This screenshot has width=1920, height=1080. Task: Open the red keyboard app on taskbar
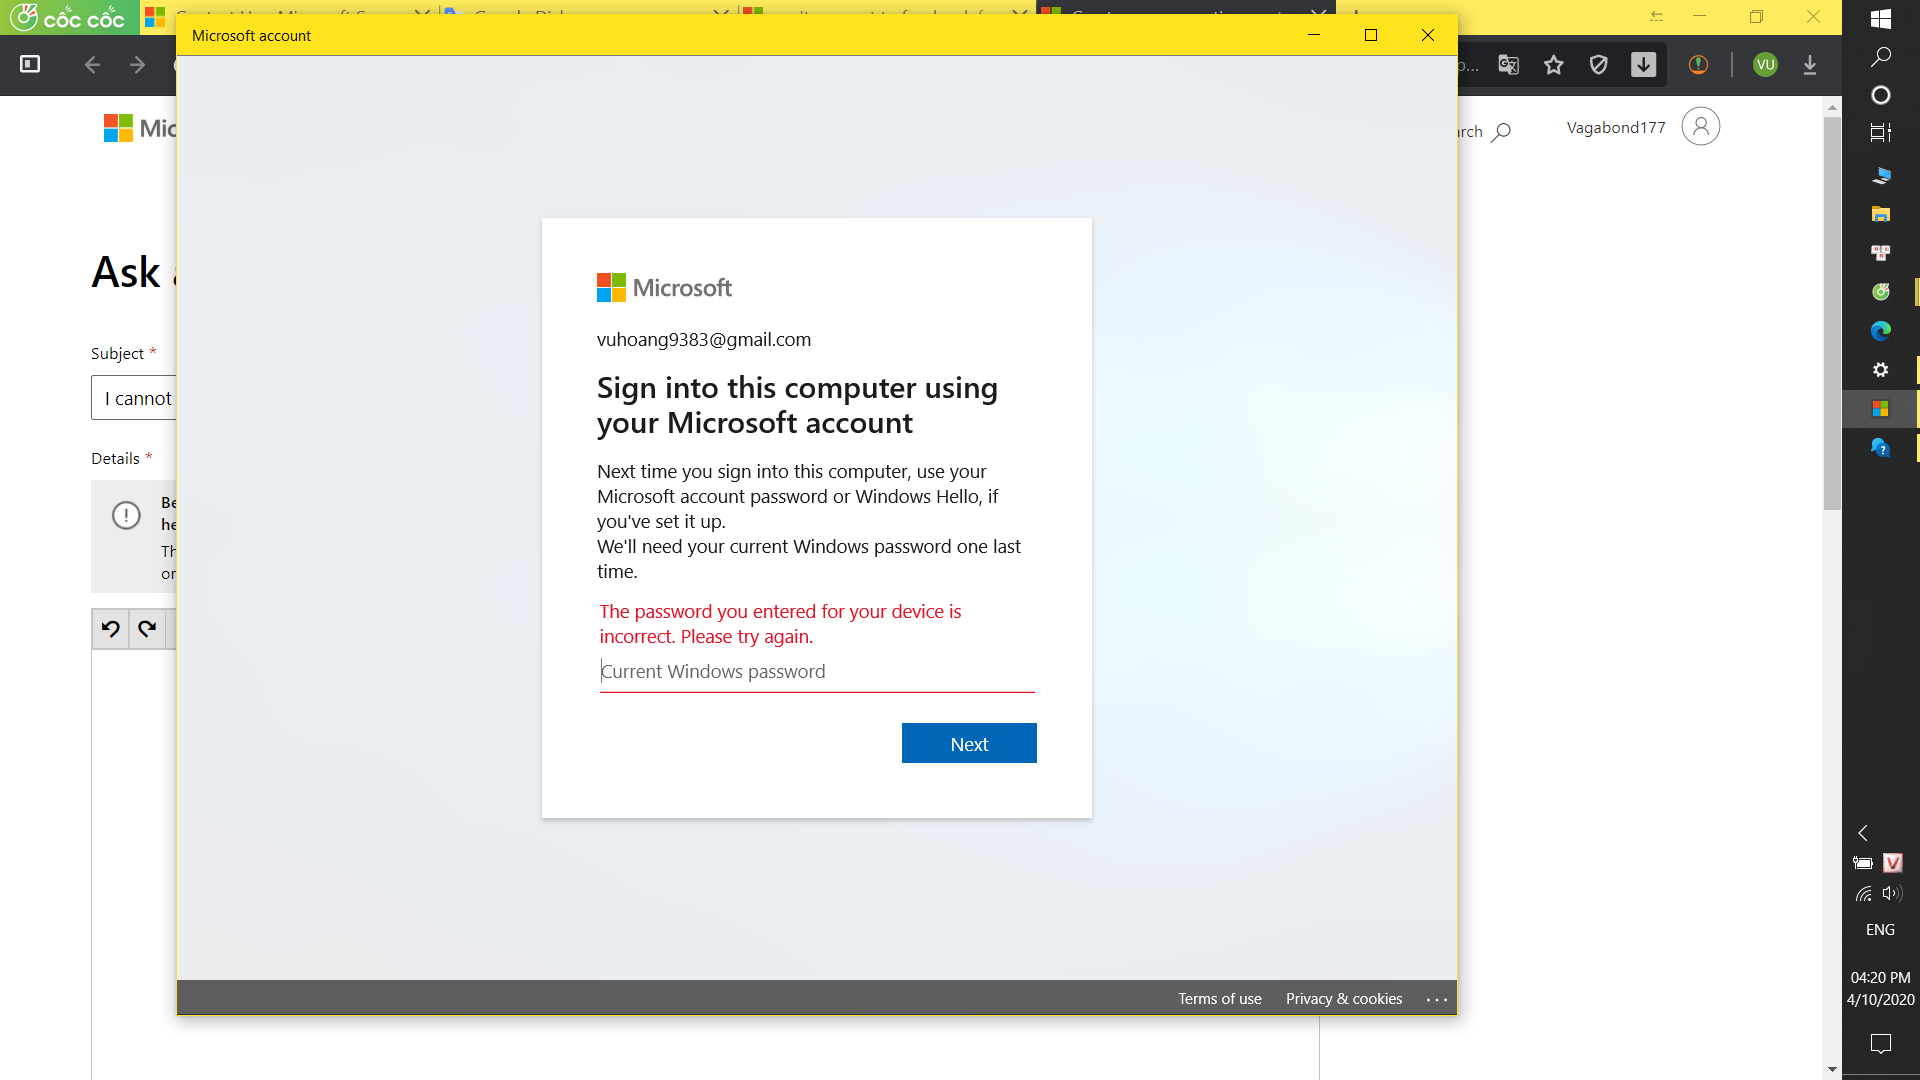point(1880,252)
